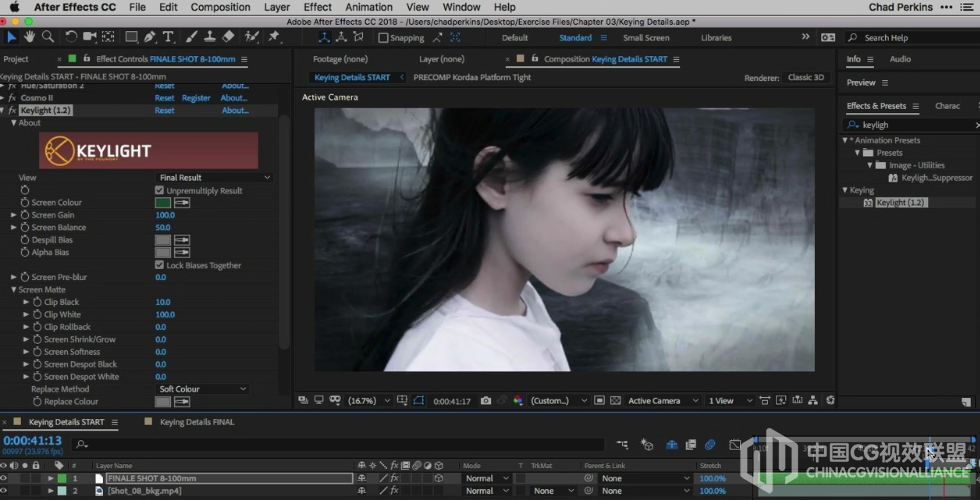The width and height of the screenshot is (980, 500).
Task: Toggle the Transparency Grid icon
Action: pos(615,401)
